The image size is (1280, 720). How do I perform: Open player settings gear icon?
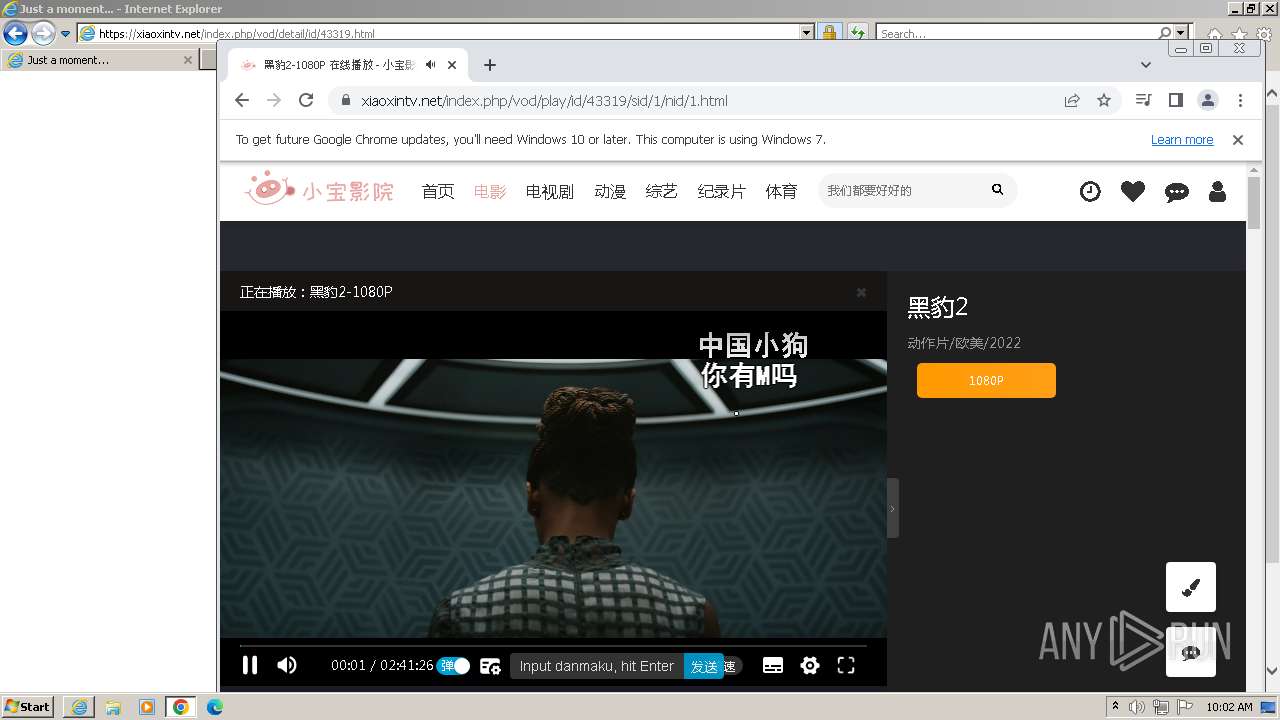coord(810,665)
